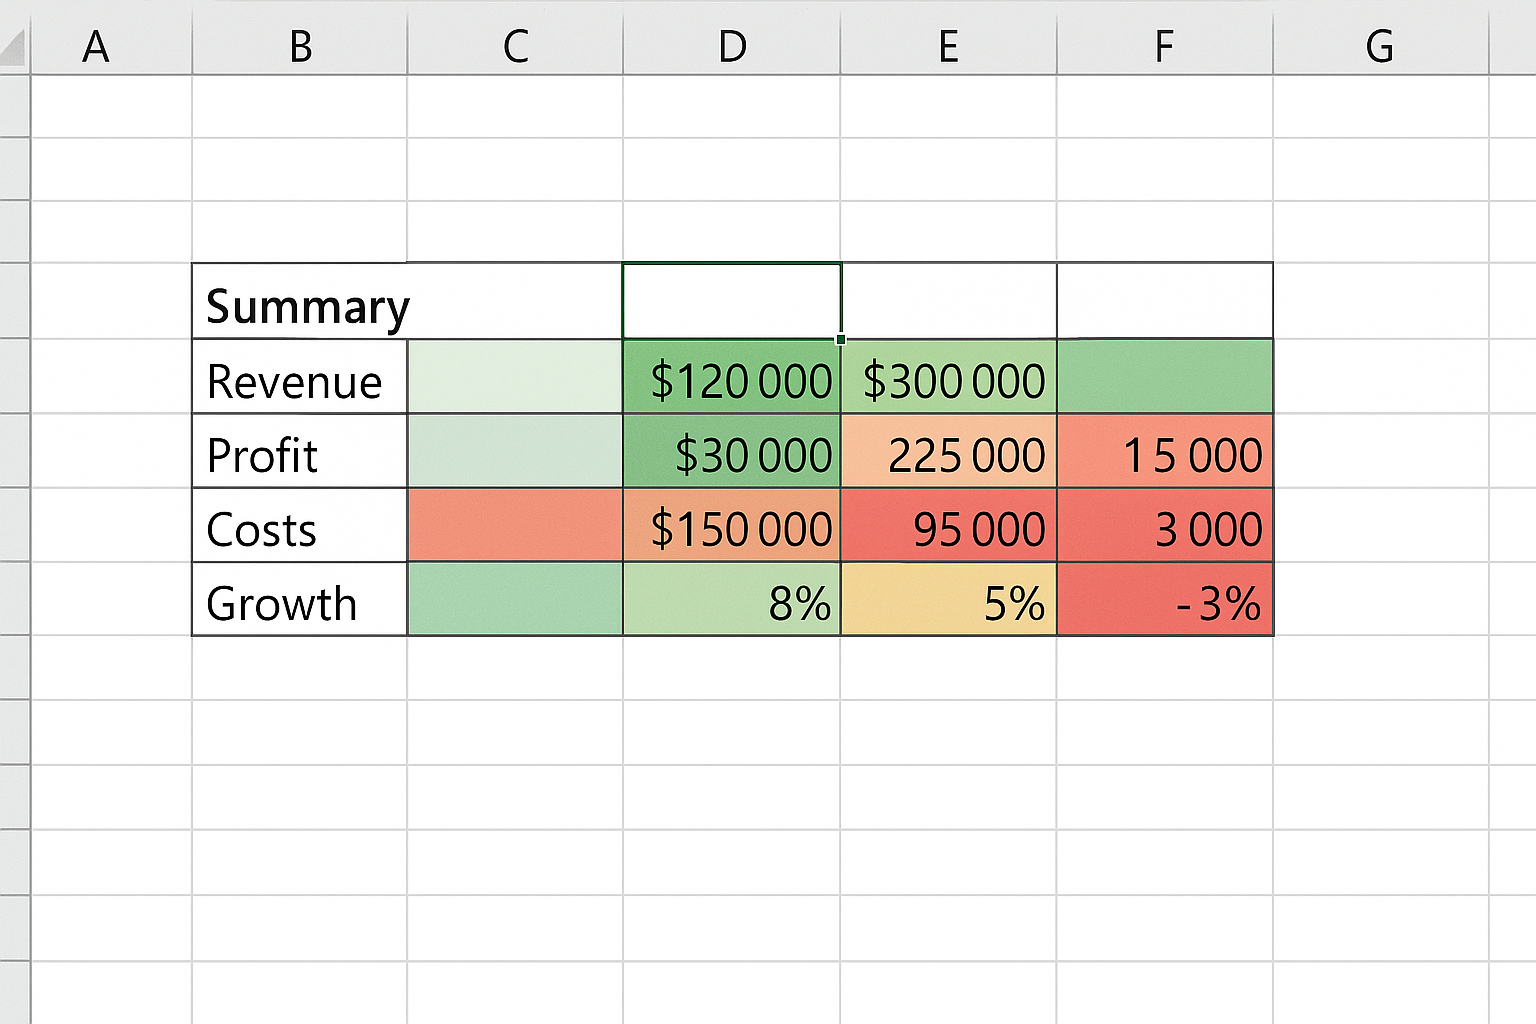This screenshot has width=1536, height=1024.
Task: Select column F header
Action: [1164, 46]
